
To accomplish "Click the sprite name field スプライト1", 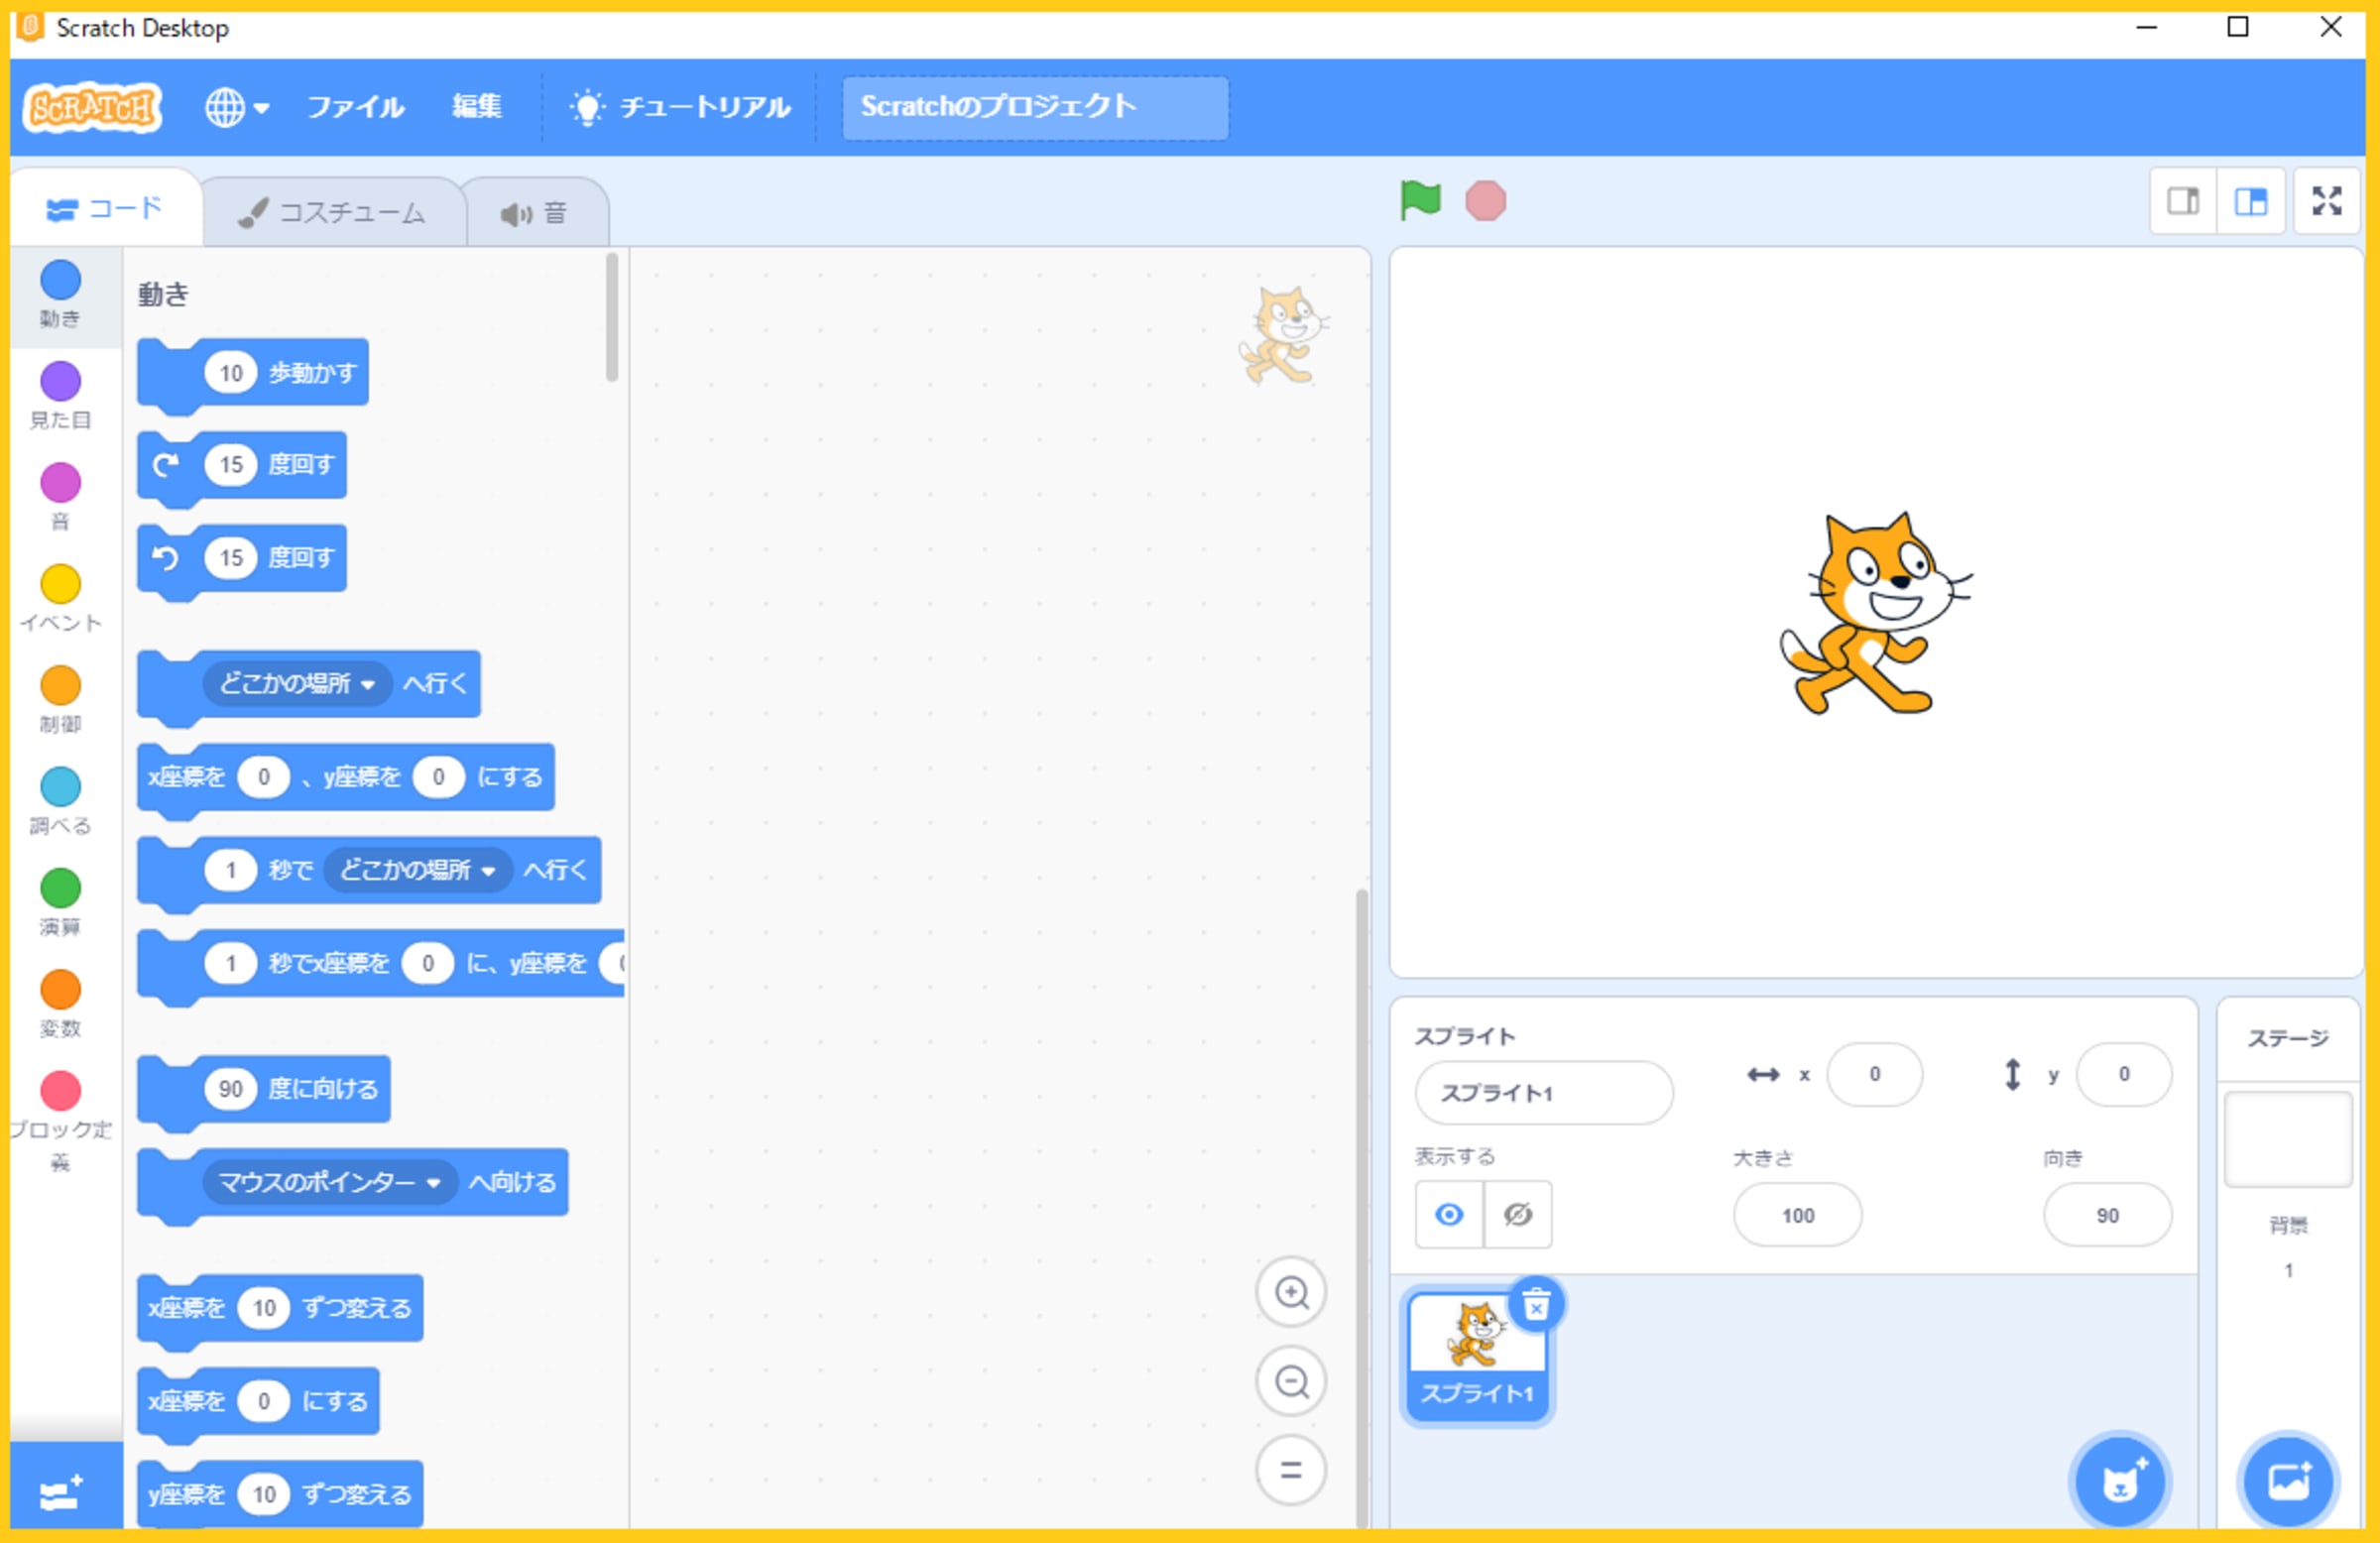I will click(1543, 1093).
